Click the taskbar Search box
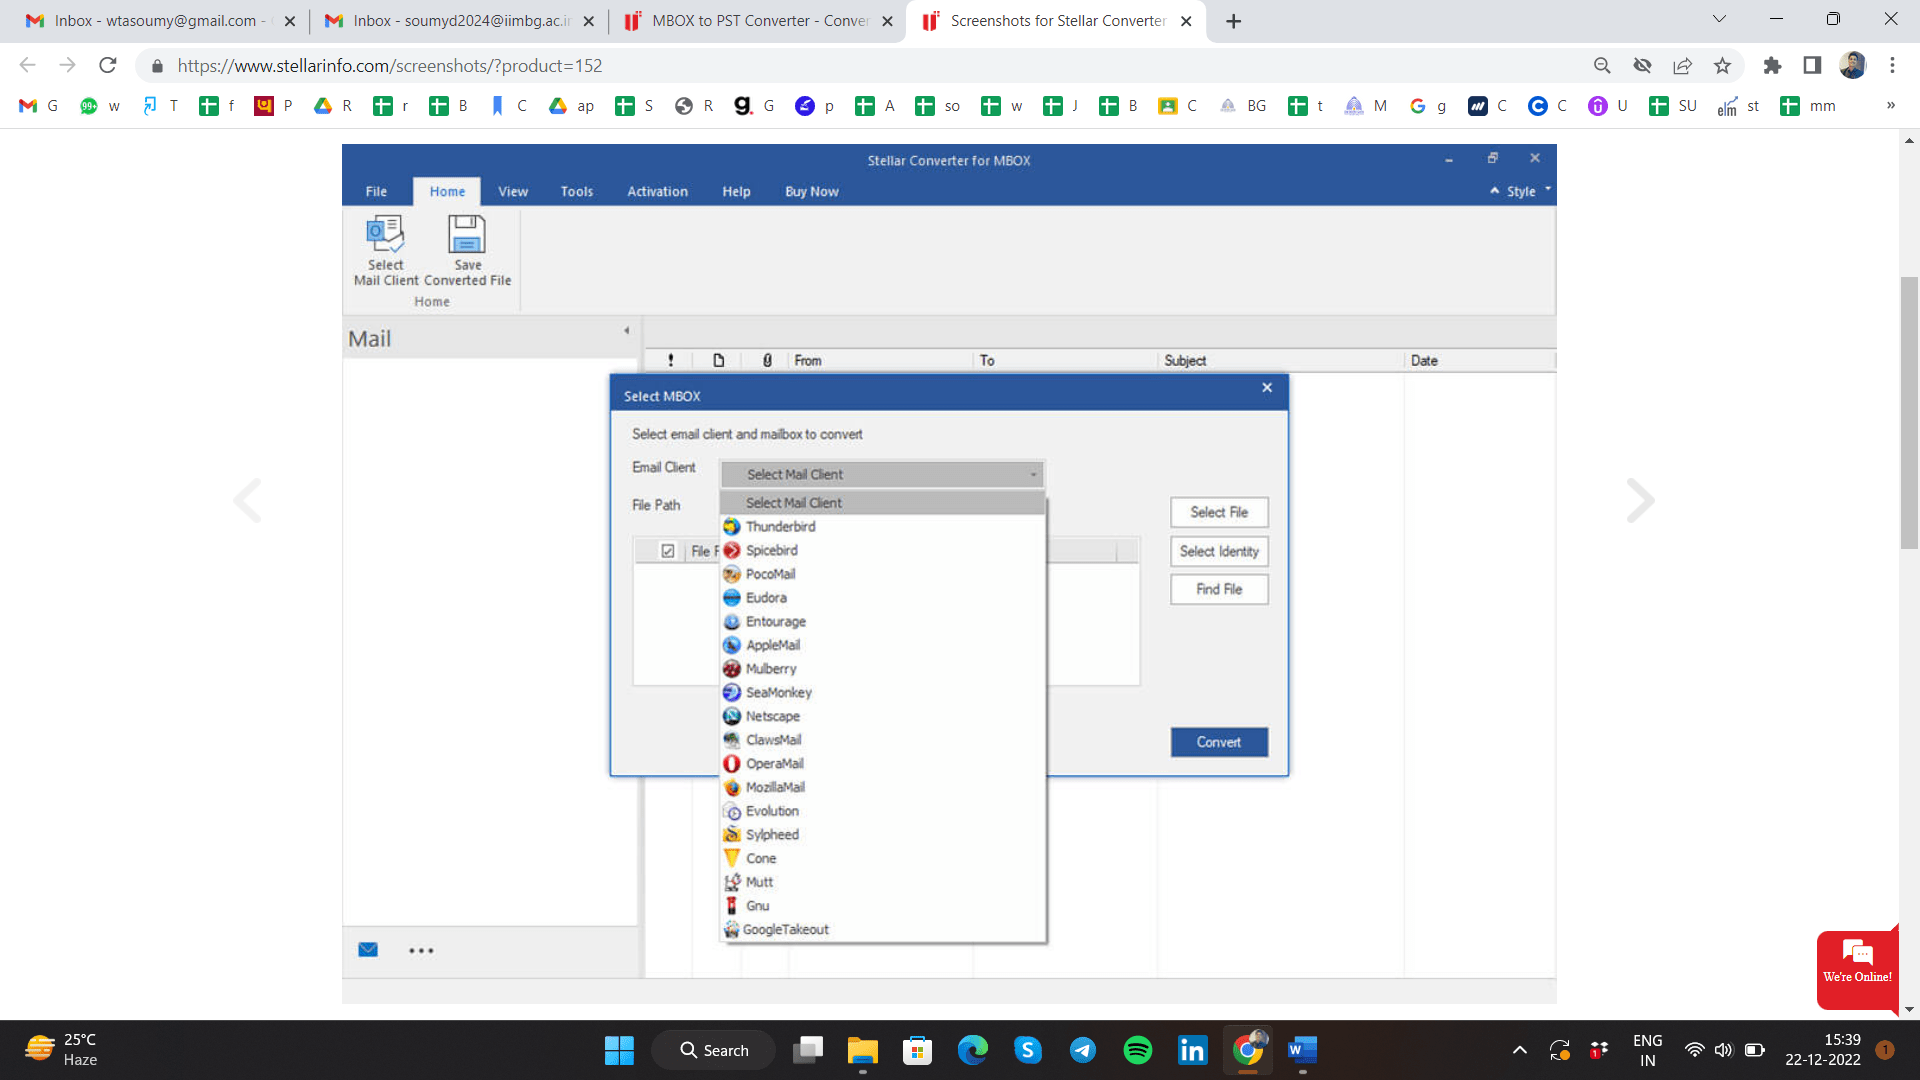The width and height of the screenshot is (1920, 1080). 714,1050
